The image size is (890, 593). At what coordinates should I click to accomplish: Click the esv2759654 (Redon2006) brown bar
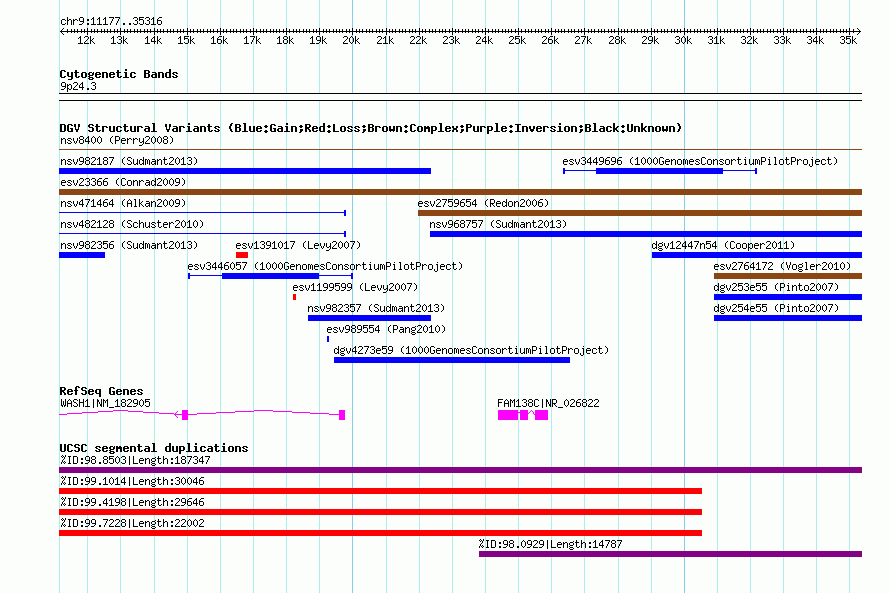click(x=640, y=213)
